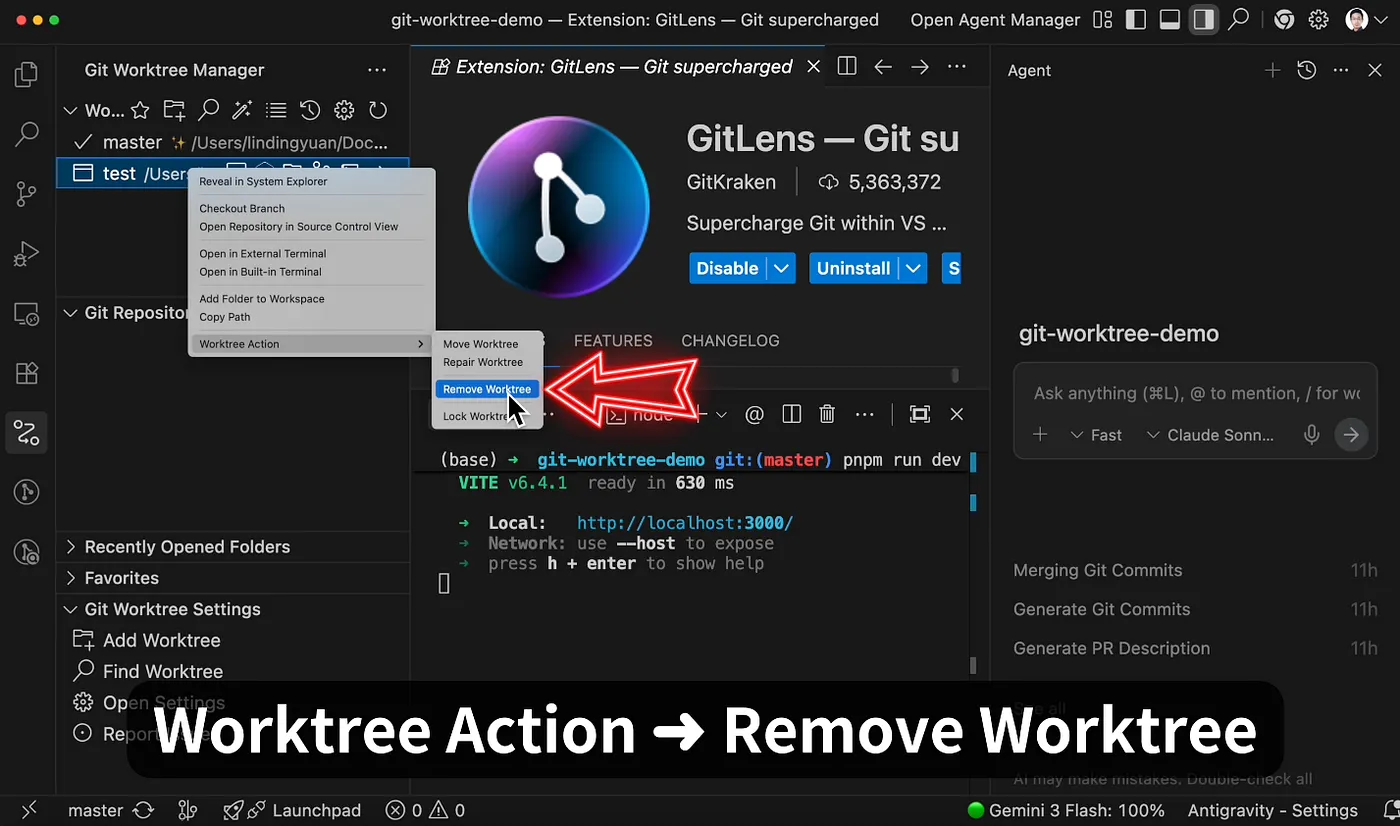Open the Uninstall button dropdown arrow
The height and width of the screenshot is (826, 1400).
point(913,268)
